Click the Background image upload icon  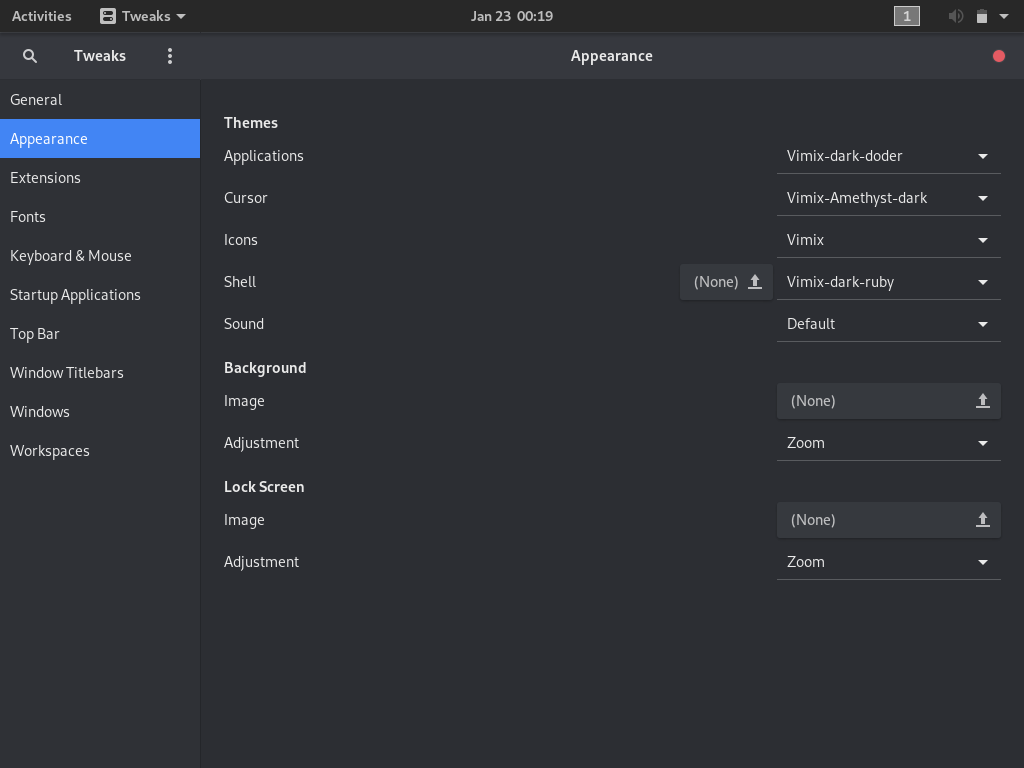pos(982,401)
